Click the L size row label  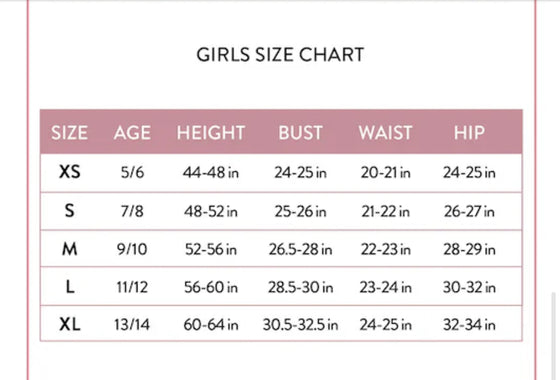pyautogui.click(x=70, y=287)
